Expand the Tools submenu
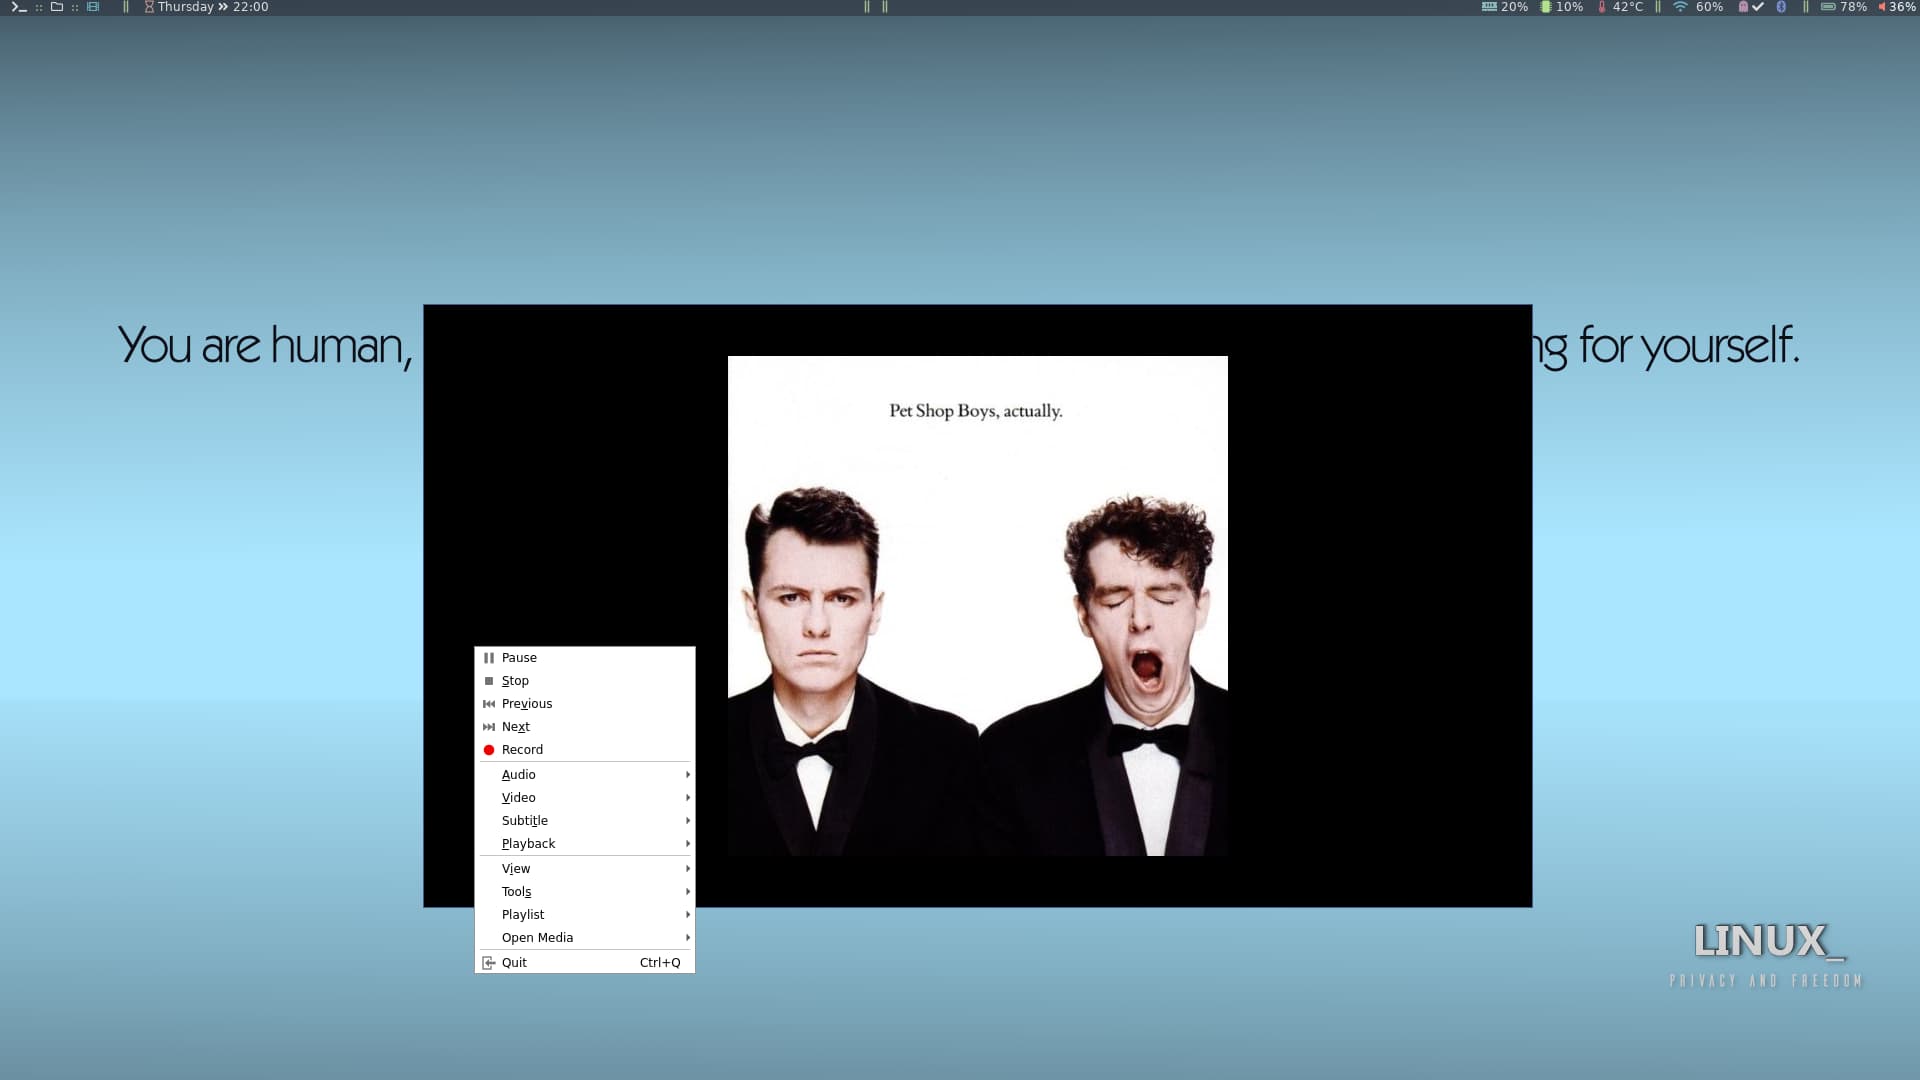The height and width of the screenshot is (1080, 1920). pos(585,891)
